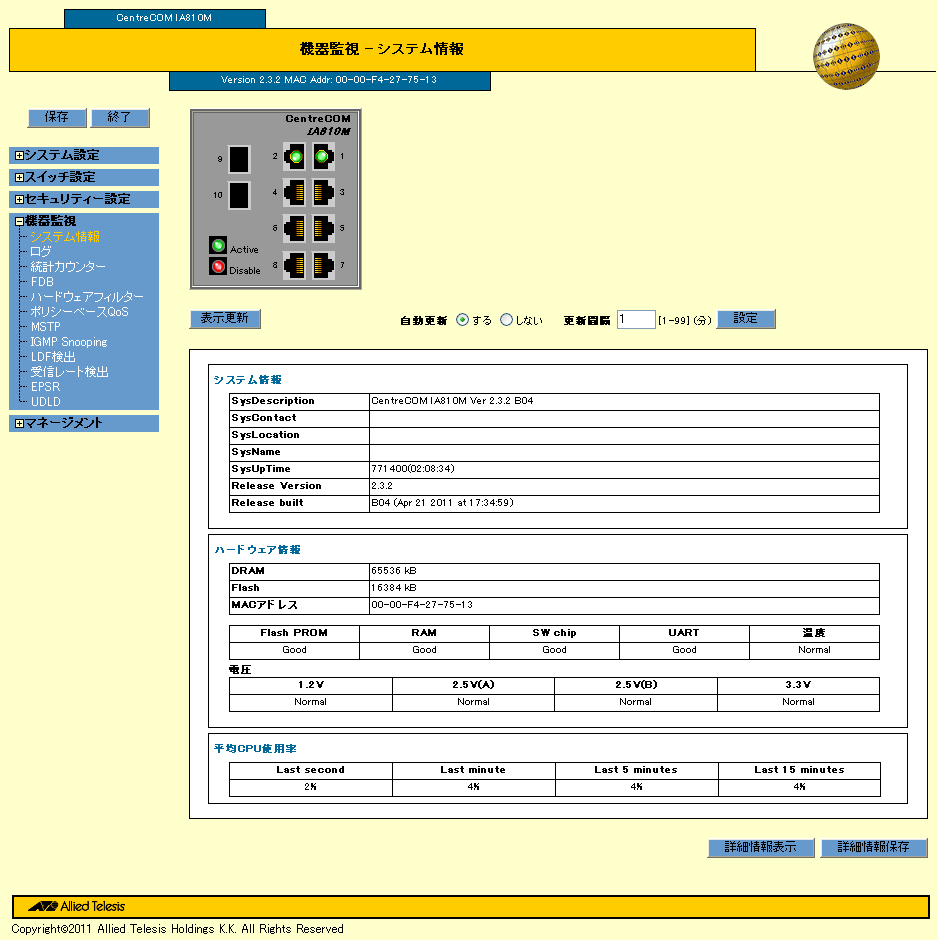Click the 温度 Normal status cell

click(815, 650)
